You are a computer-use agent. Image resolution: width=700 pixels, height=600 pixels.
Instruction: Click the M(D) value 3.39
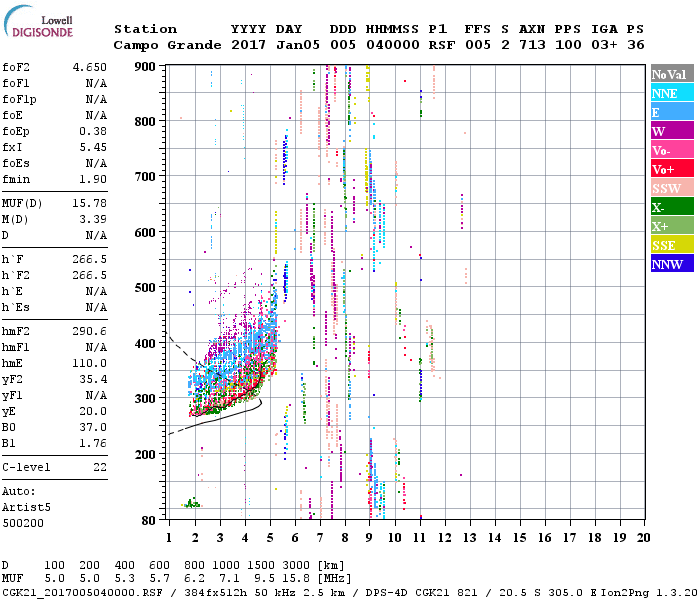tap(93, 219)
